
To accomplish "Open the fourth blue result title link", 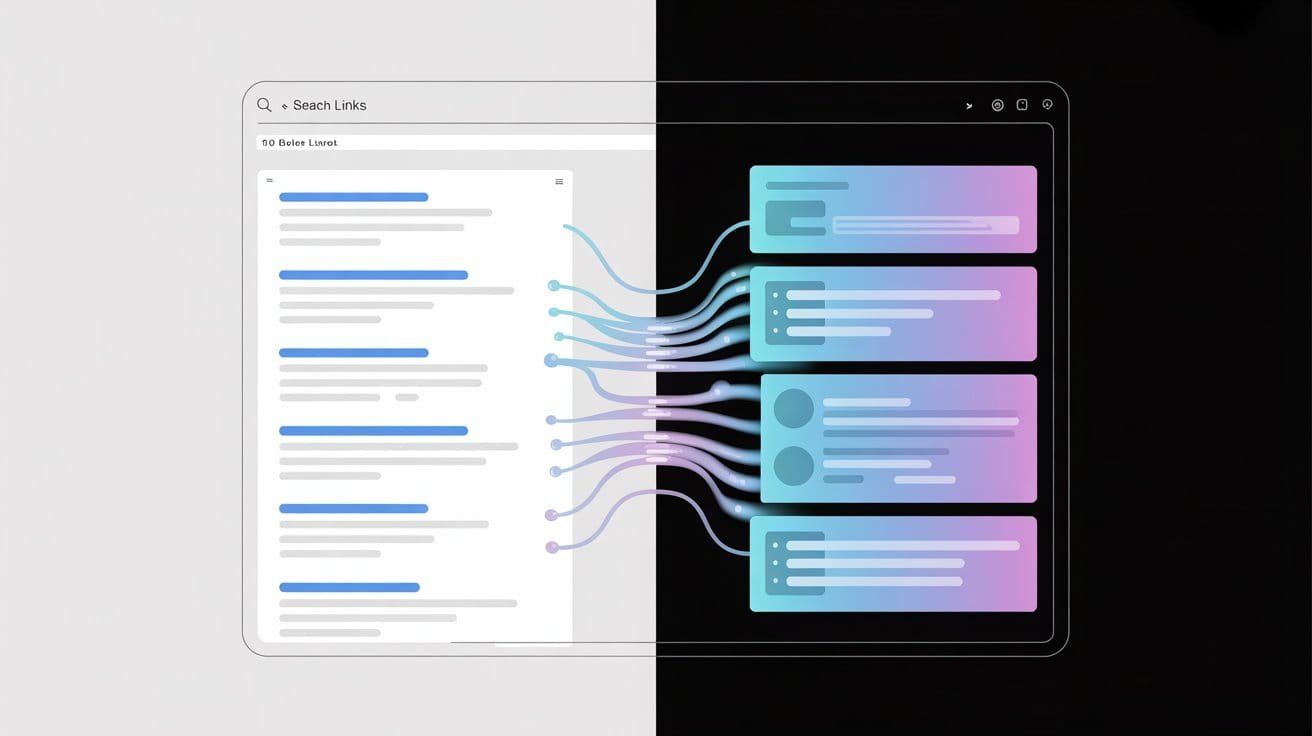I will pyautogui.click(x=373, y=430).
